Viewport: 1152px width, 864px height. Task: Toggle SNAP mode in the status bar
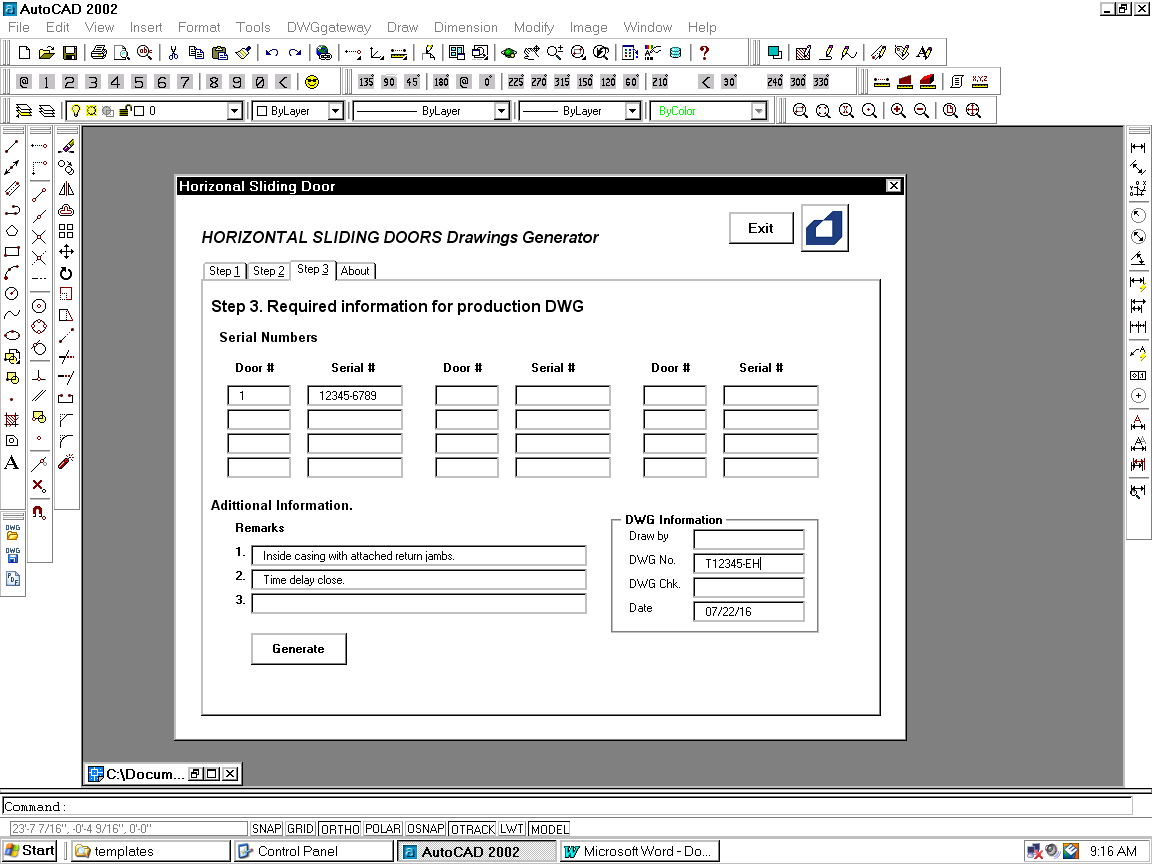click(x=267, y=828)
